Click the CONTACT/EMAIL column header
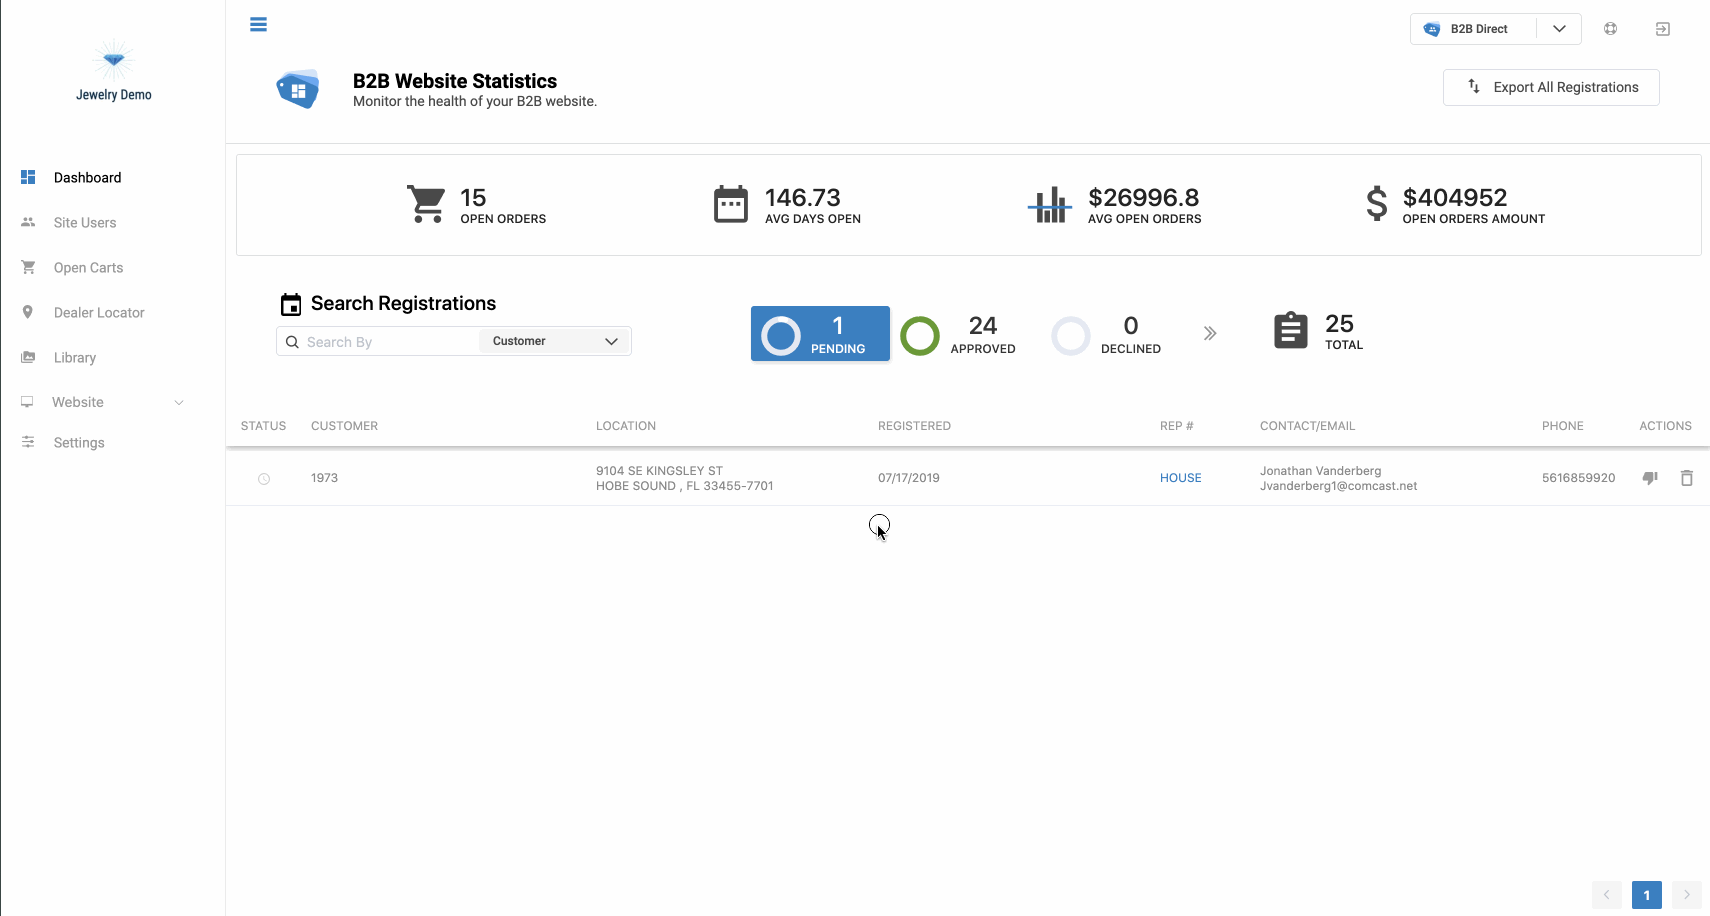 (1308, 426)
